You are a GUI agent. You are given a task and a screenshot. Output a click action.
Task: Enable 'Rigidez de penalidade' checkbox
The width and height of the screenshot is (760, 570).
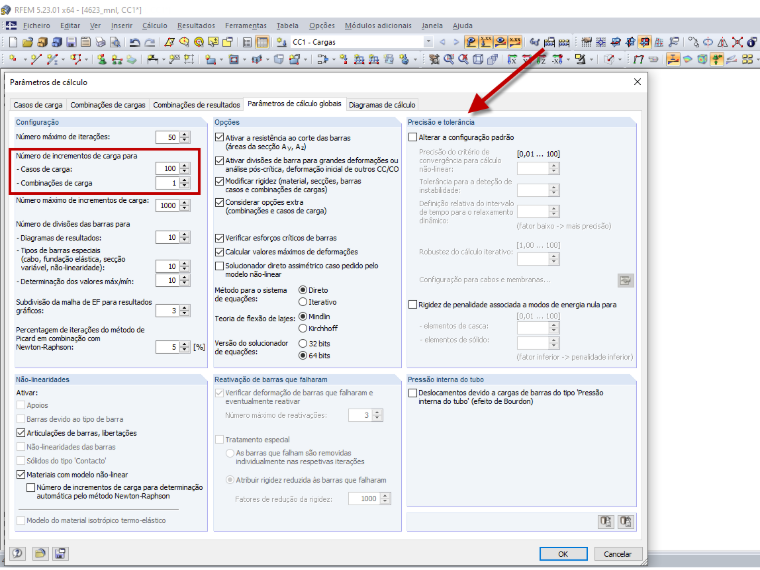(412, 304)
